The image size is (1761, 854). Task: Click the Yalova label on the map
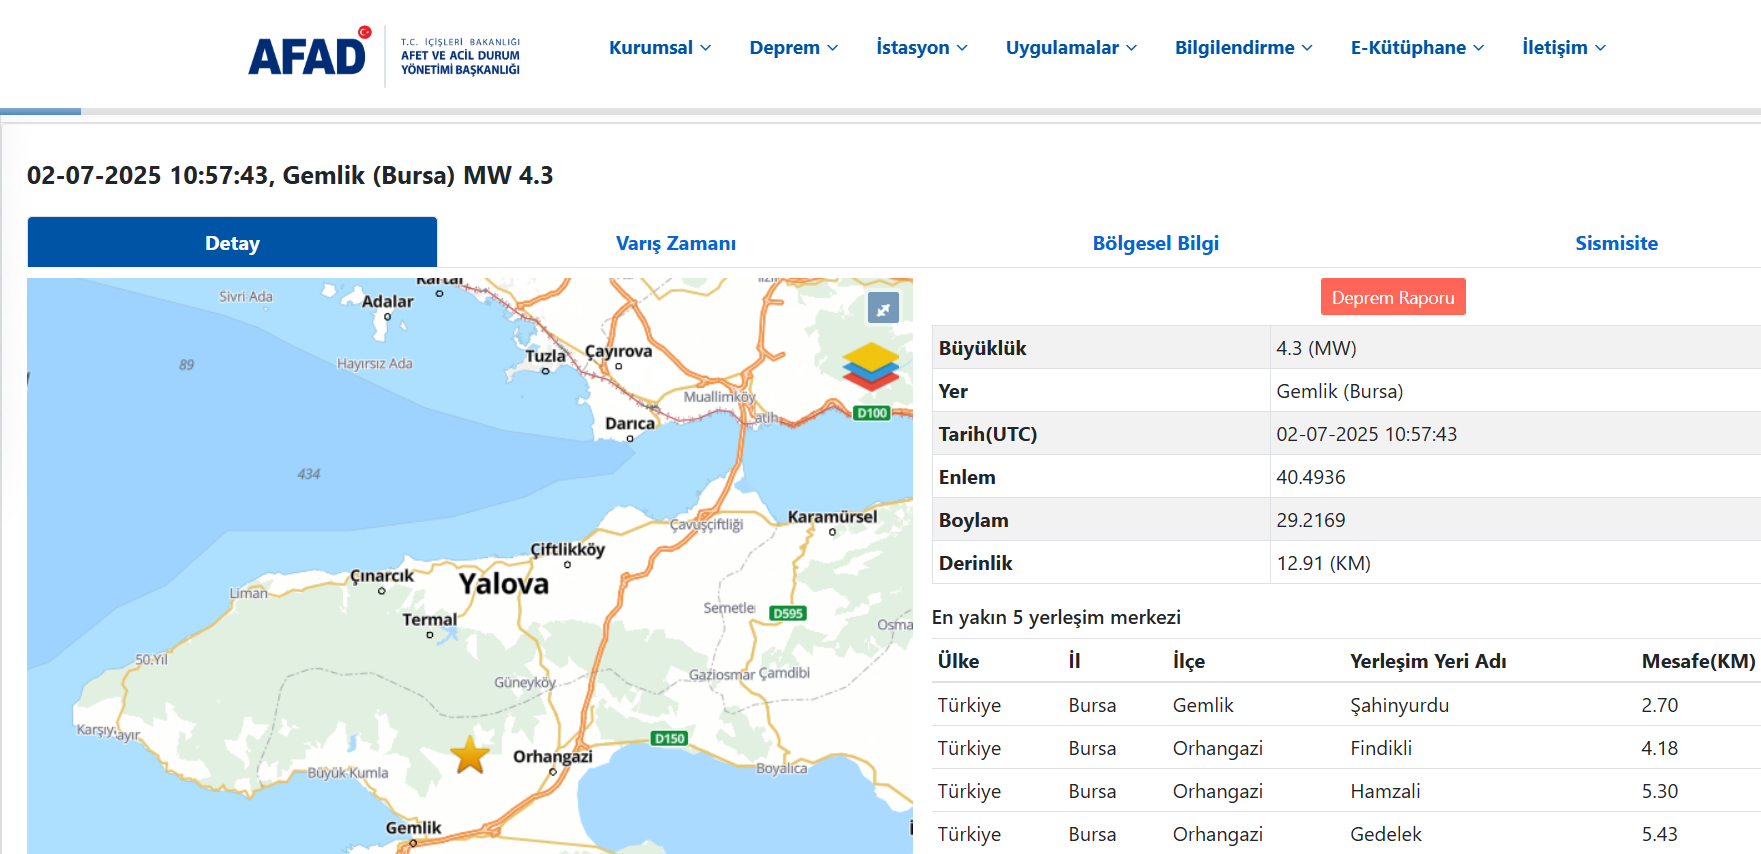click(x=503, y=584)
